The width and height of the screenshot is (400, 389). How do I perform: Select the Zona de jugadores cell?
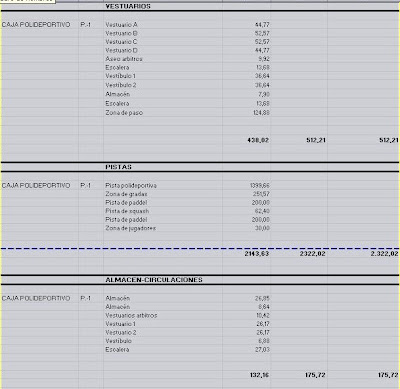pos(131,228)
